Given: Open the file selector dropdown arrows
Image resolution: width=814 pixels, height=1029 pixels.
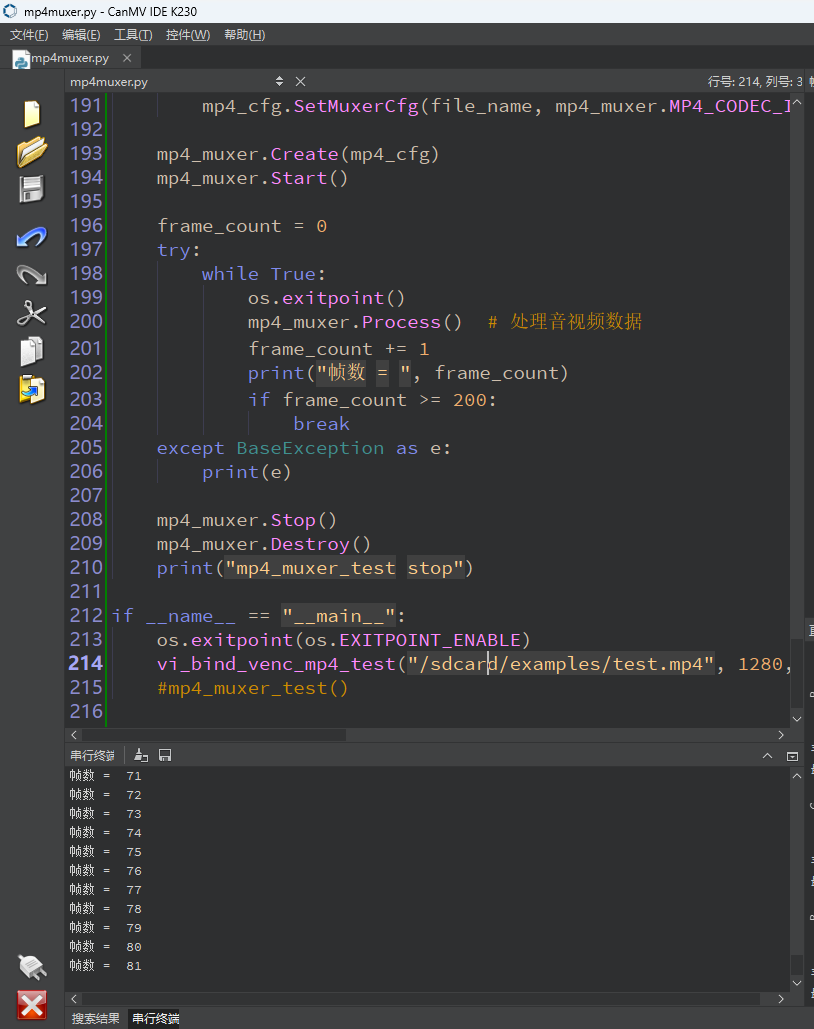Looking at the screenshot, I should 280,81.
